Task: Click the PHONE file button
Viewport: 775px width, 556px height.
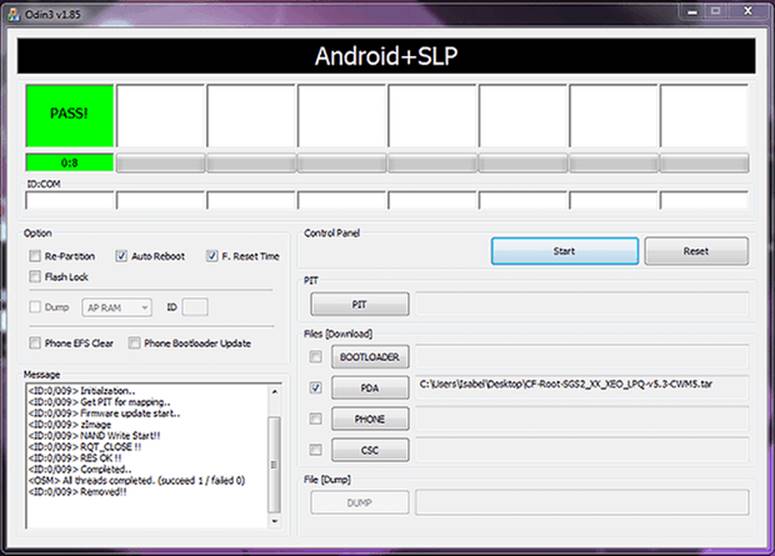Action: tap(370, 419)
